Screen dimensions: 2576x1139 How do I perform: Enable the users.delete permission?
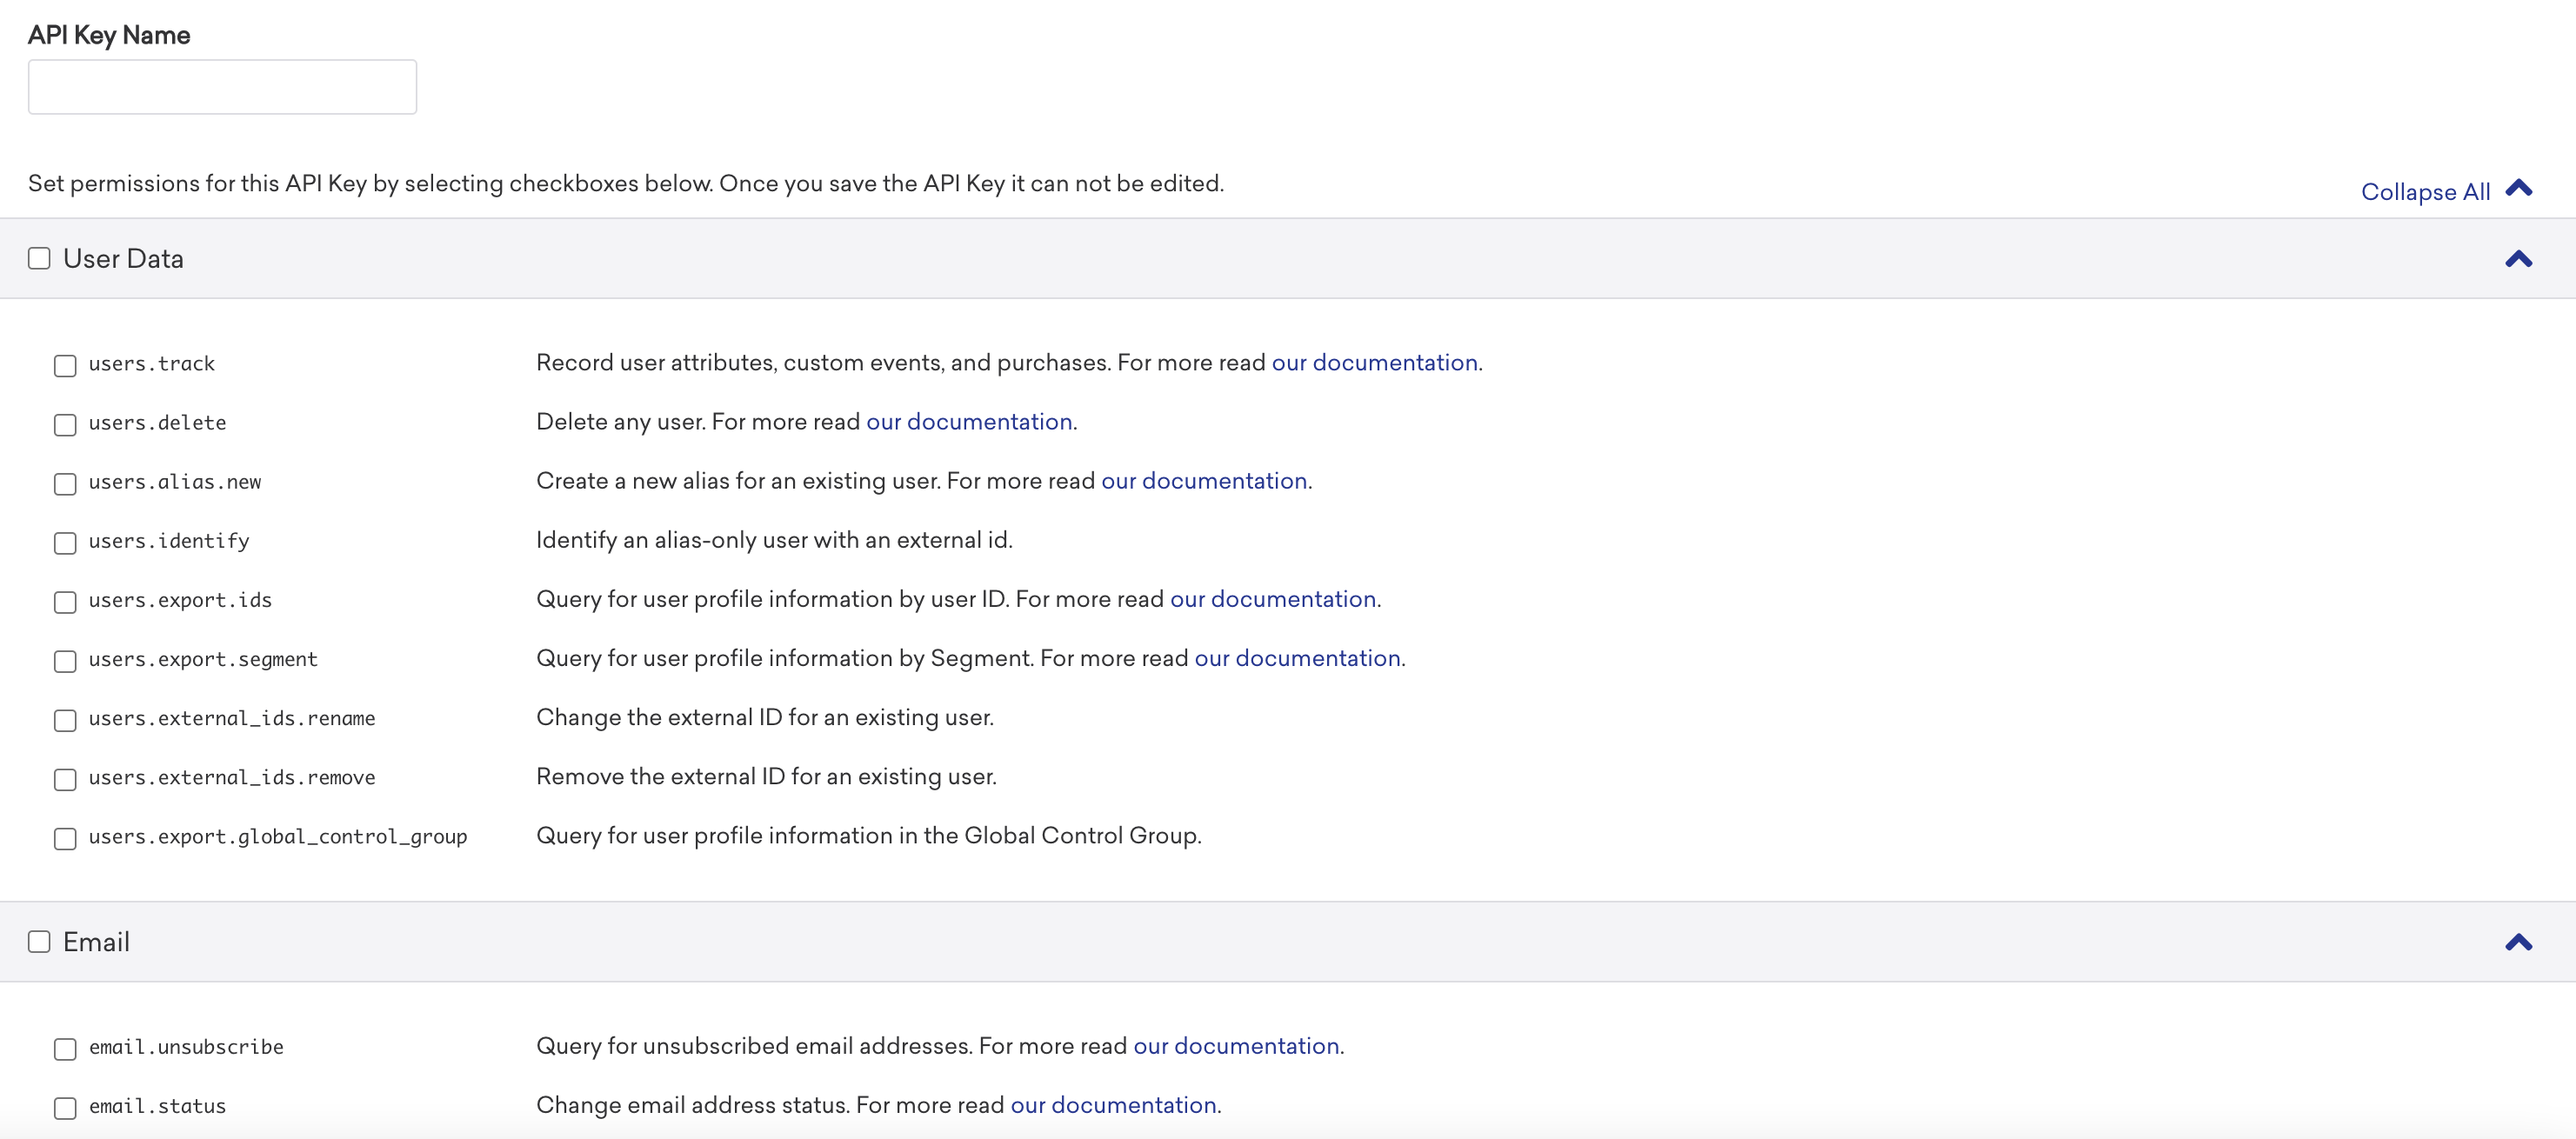pos(63,423)
